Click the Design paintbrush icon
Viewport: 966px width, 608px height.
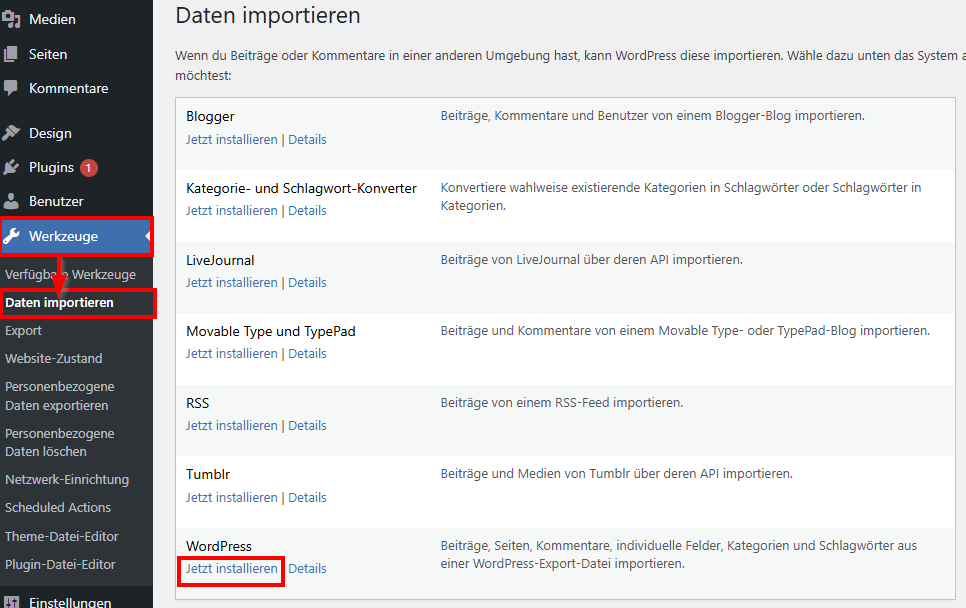11,133
